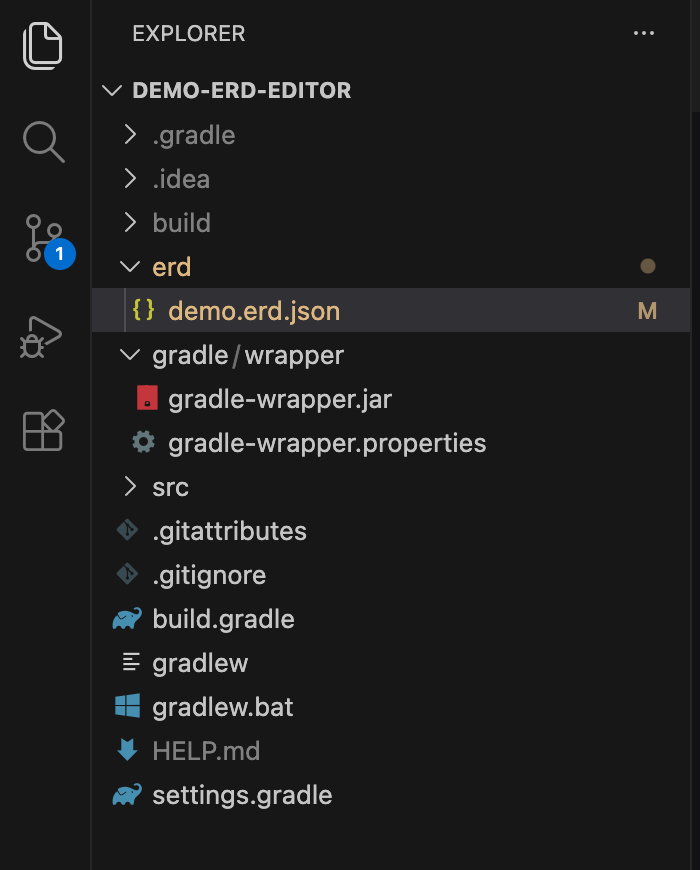Open Source Control view icon
The height and width of the screenshot is (870, 700).
pos(43,239)
